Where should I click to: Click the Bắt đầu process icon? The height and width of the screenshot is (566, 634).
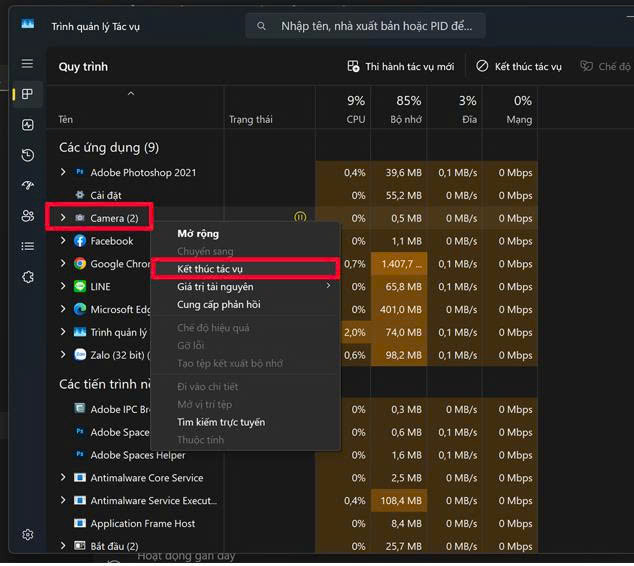tap(80, 546)
